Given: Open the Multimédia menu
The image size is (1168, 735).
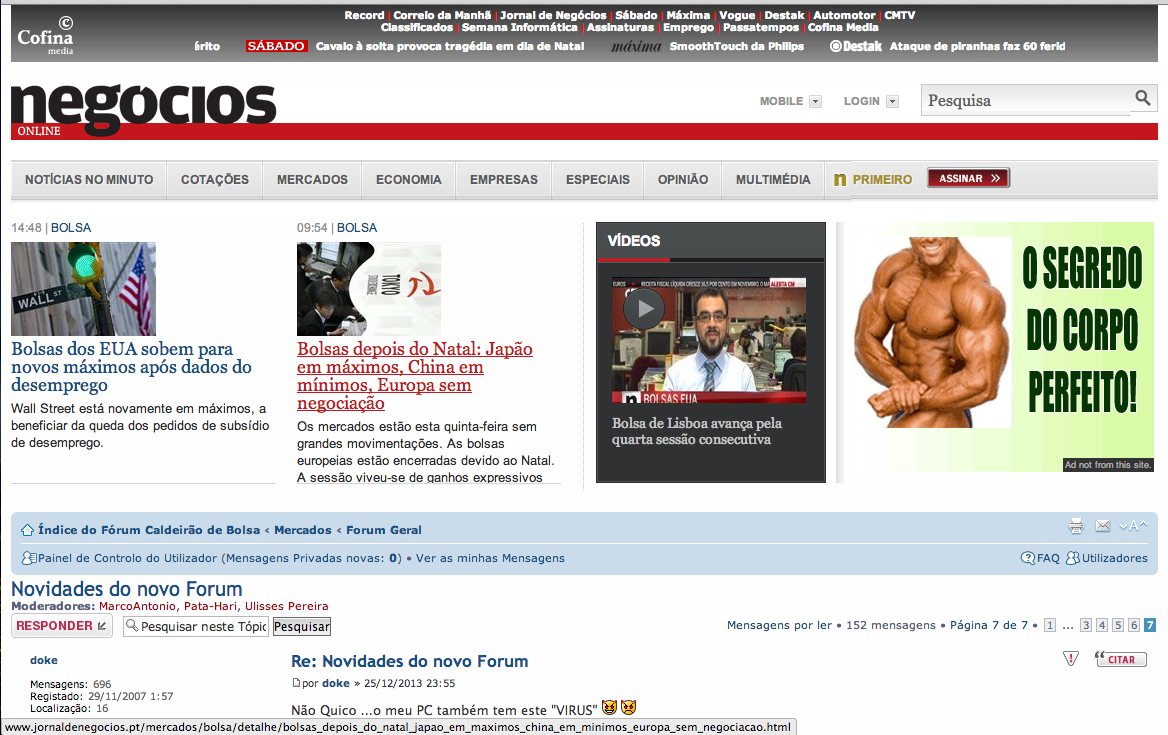Looking at the screenshot, I should (x=772, y=179).
